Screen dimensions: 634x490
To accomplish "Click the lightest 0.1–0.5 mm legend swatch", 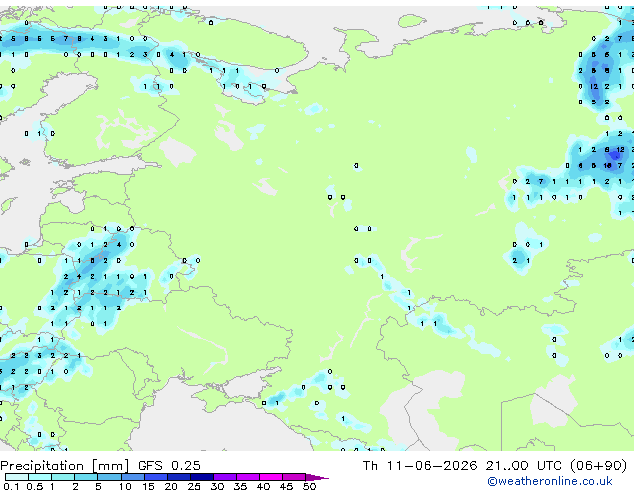I will 17,477.
